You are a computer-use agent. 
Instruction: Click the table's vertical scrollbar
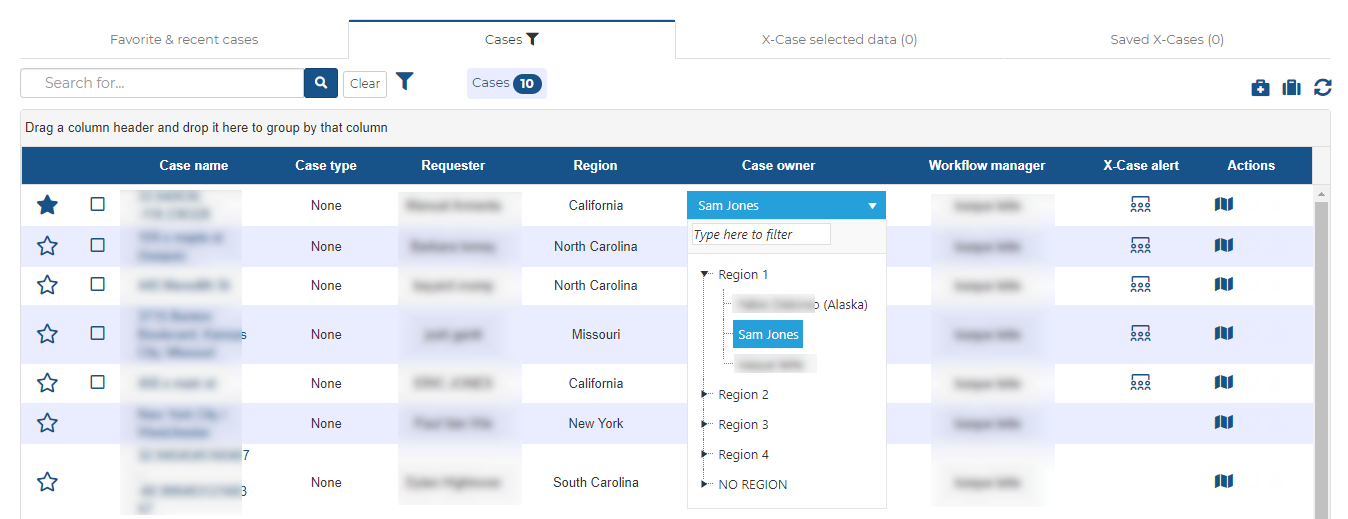1321,350
